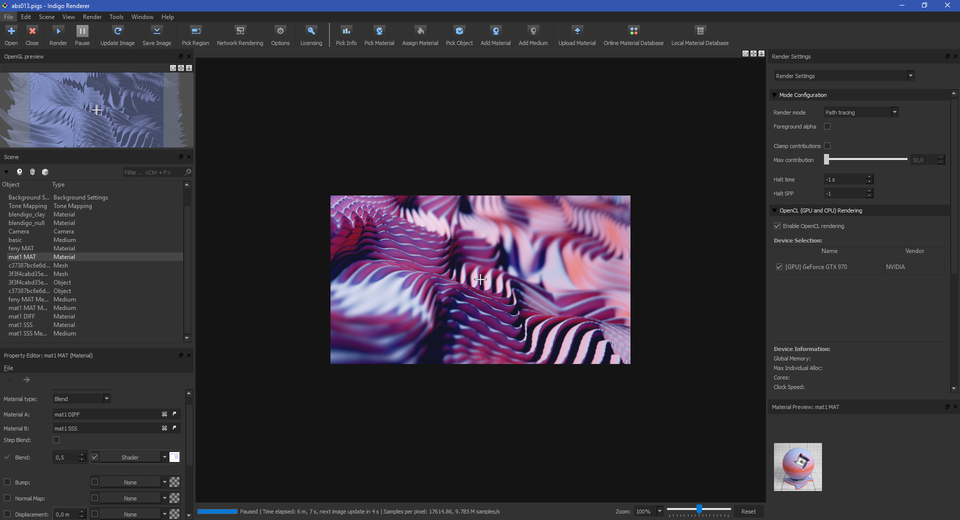
Task: Click the Update Image icon
Action: [x=117, y=32]
